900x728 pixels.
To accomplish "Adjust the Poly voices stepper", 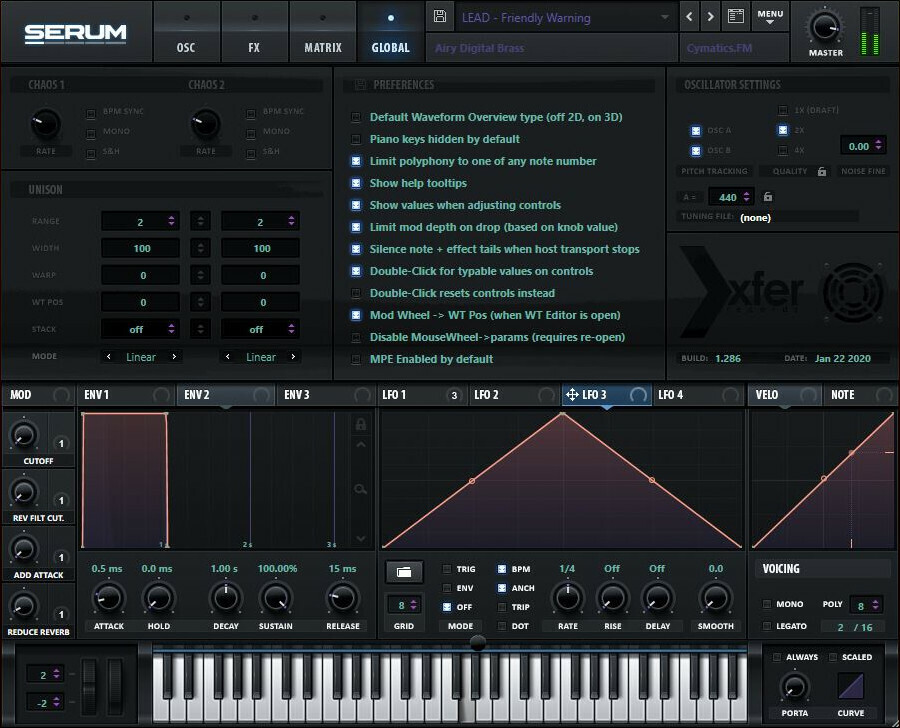I will click(875, 604).
